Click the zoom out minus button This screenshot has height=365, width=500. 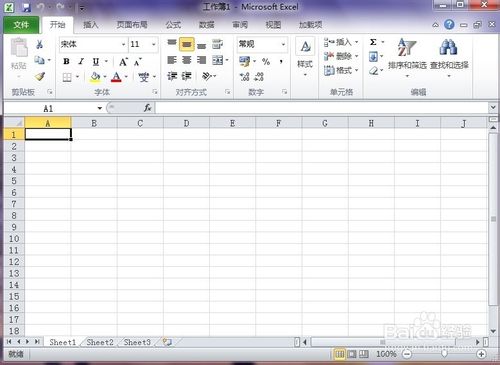tap(407, 354)
